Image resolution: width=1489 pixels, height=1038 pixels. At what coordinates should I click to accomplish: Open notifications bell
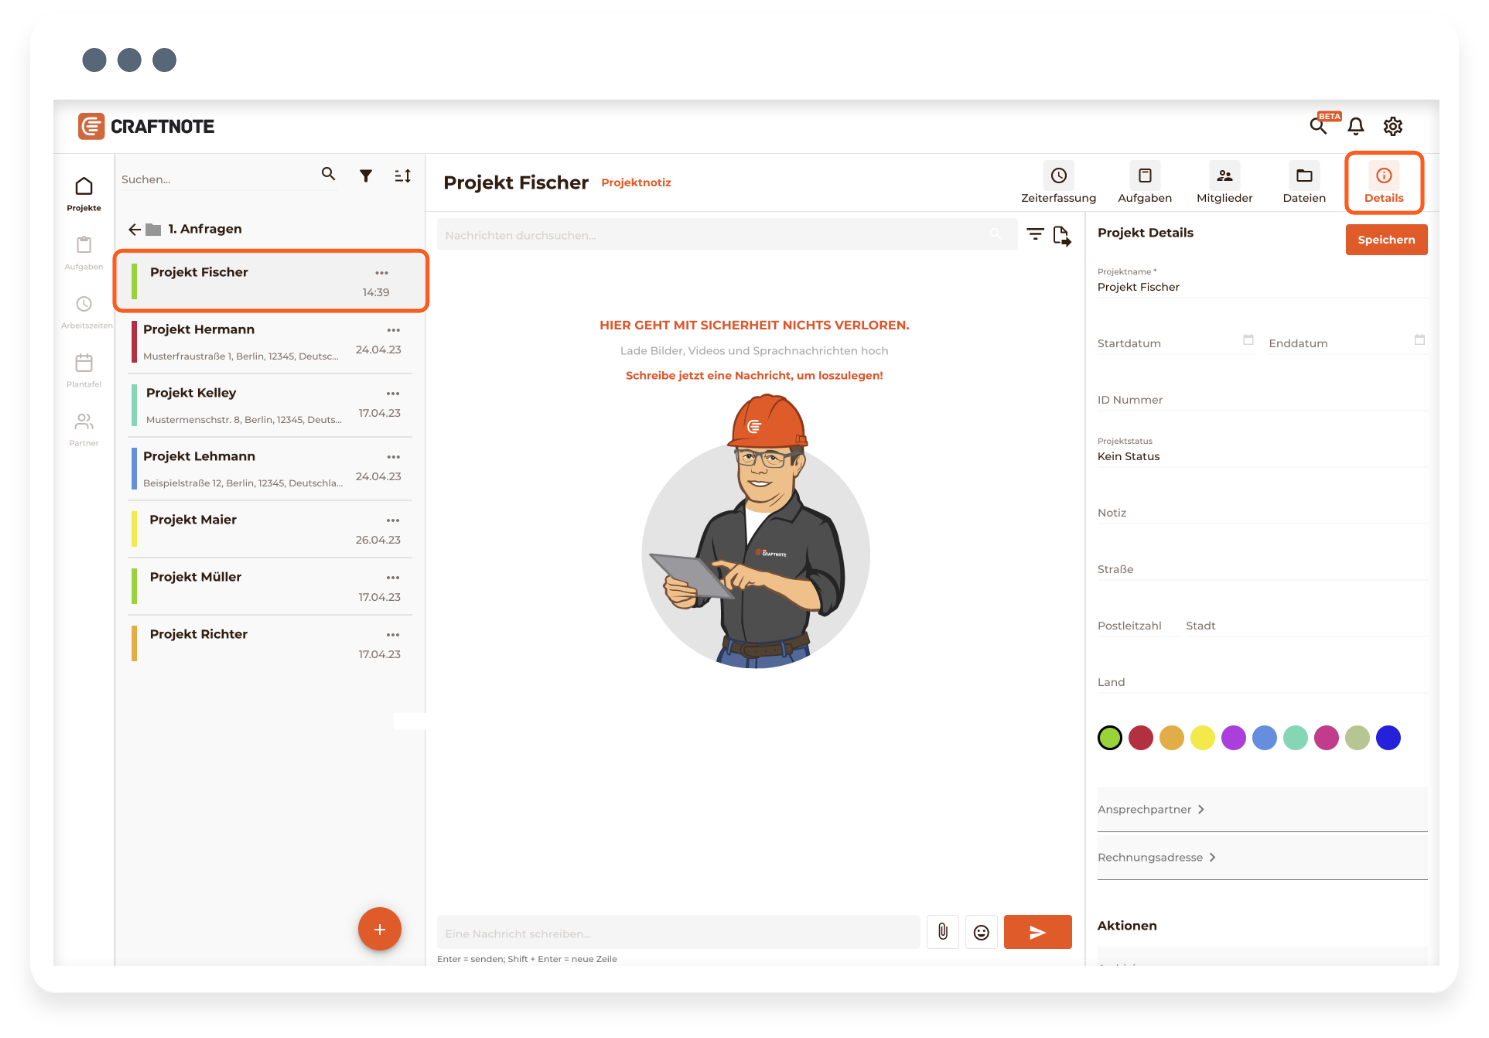pos(1356,126)
